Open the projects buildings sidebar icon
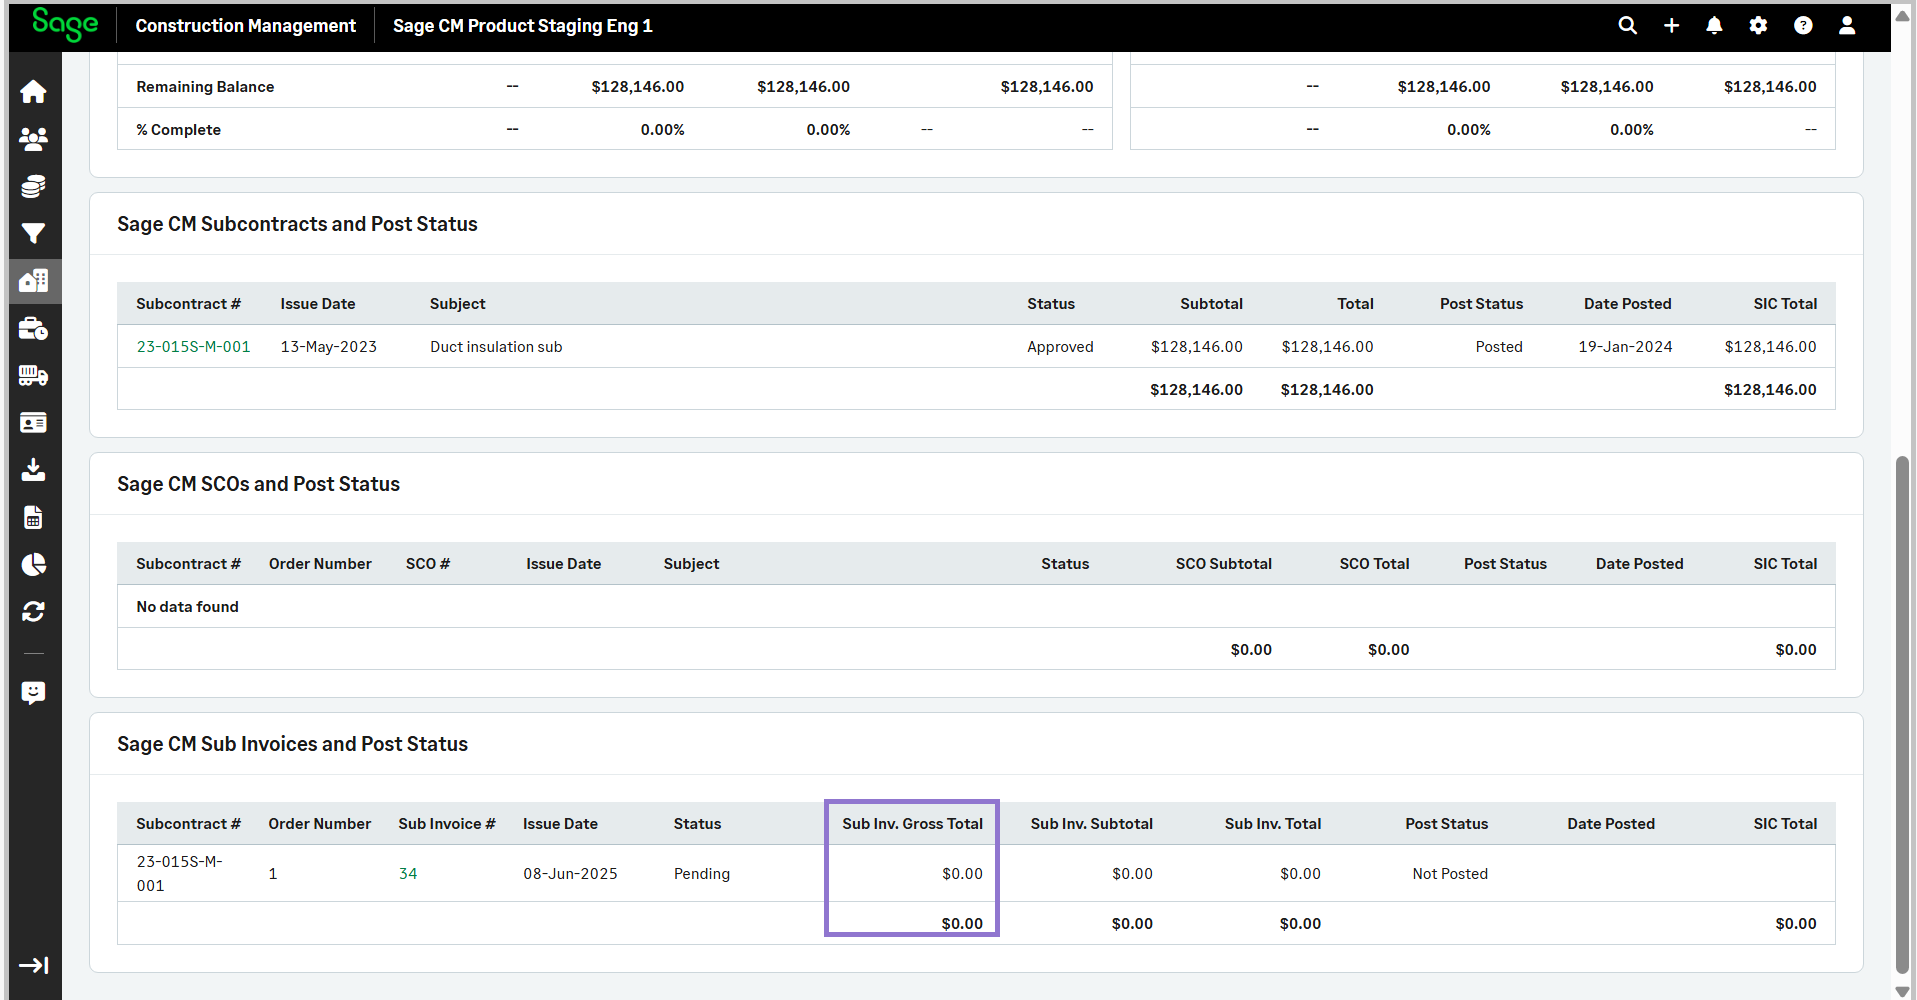 tap(33, 281)
